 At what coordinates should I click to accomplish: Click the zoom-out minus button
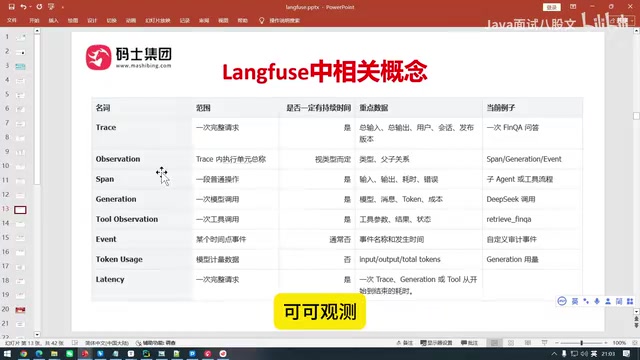click(x=557, y=343)
